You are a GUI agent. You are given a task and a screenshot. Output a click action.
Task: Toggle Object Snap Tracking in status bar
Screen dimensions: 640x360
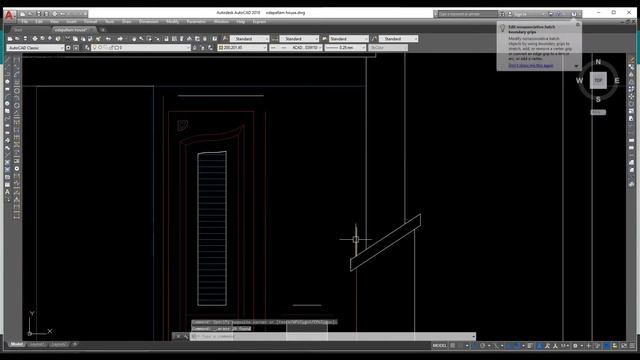[x=508, y=346]
